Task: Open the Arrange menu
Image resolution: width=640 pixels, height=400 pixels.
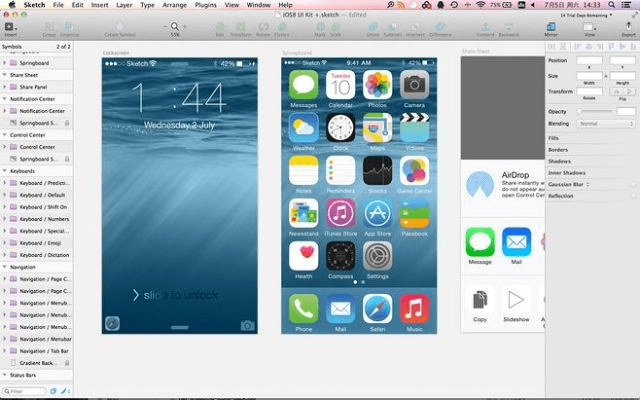Action: pos(175,5)
